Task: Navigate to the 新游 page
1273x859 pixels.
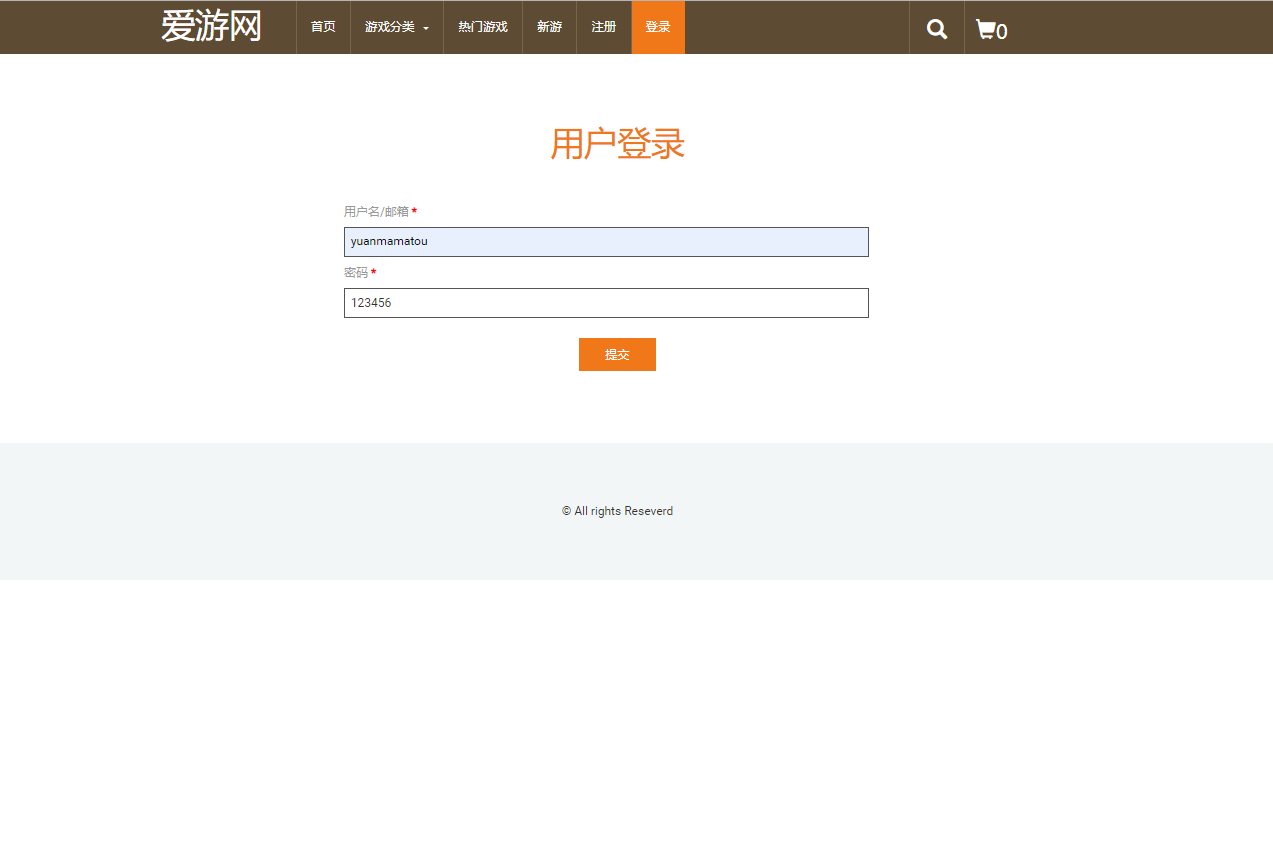Action: tap(549, 27)
